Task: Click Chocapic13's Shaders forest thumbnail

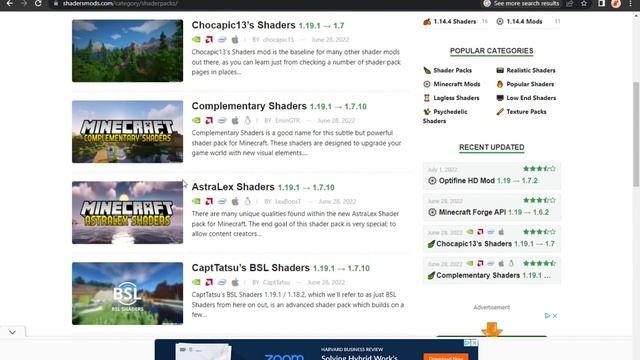Action: (127, 51)
